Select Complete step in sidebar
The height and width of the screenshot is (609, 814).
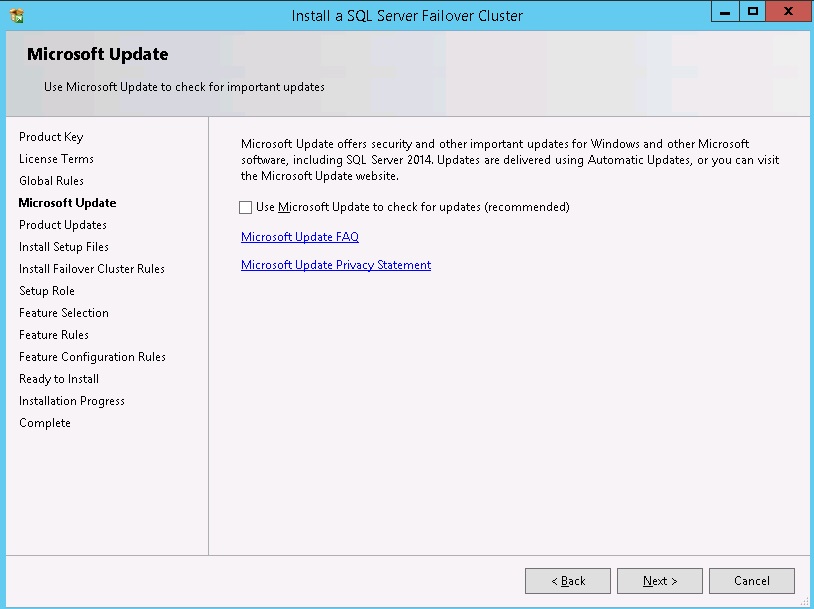[x=45, y=423]
